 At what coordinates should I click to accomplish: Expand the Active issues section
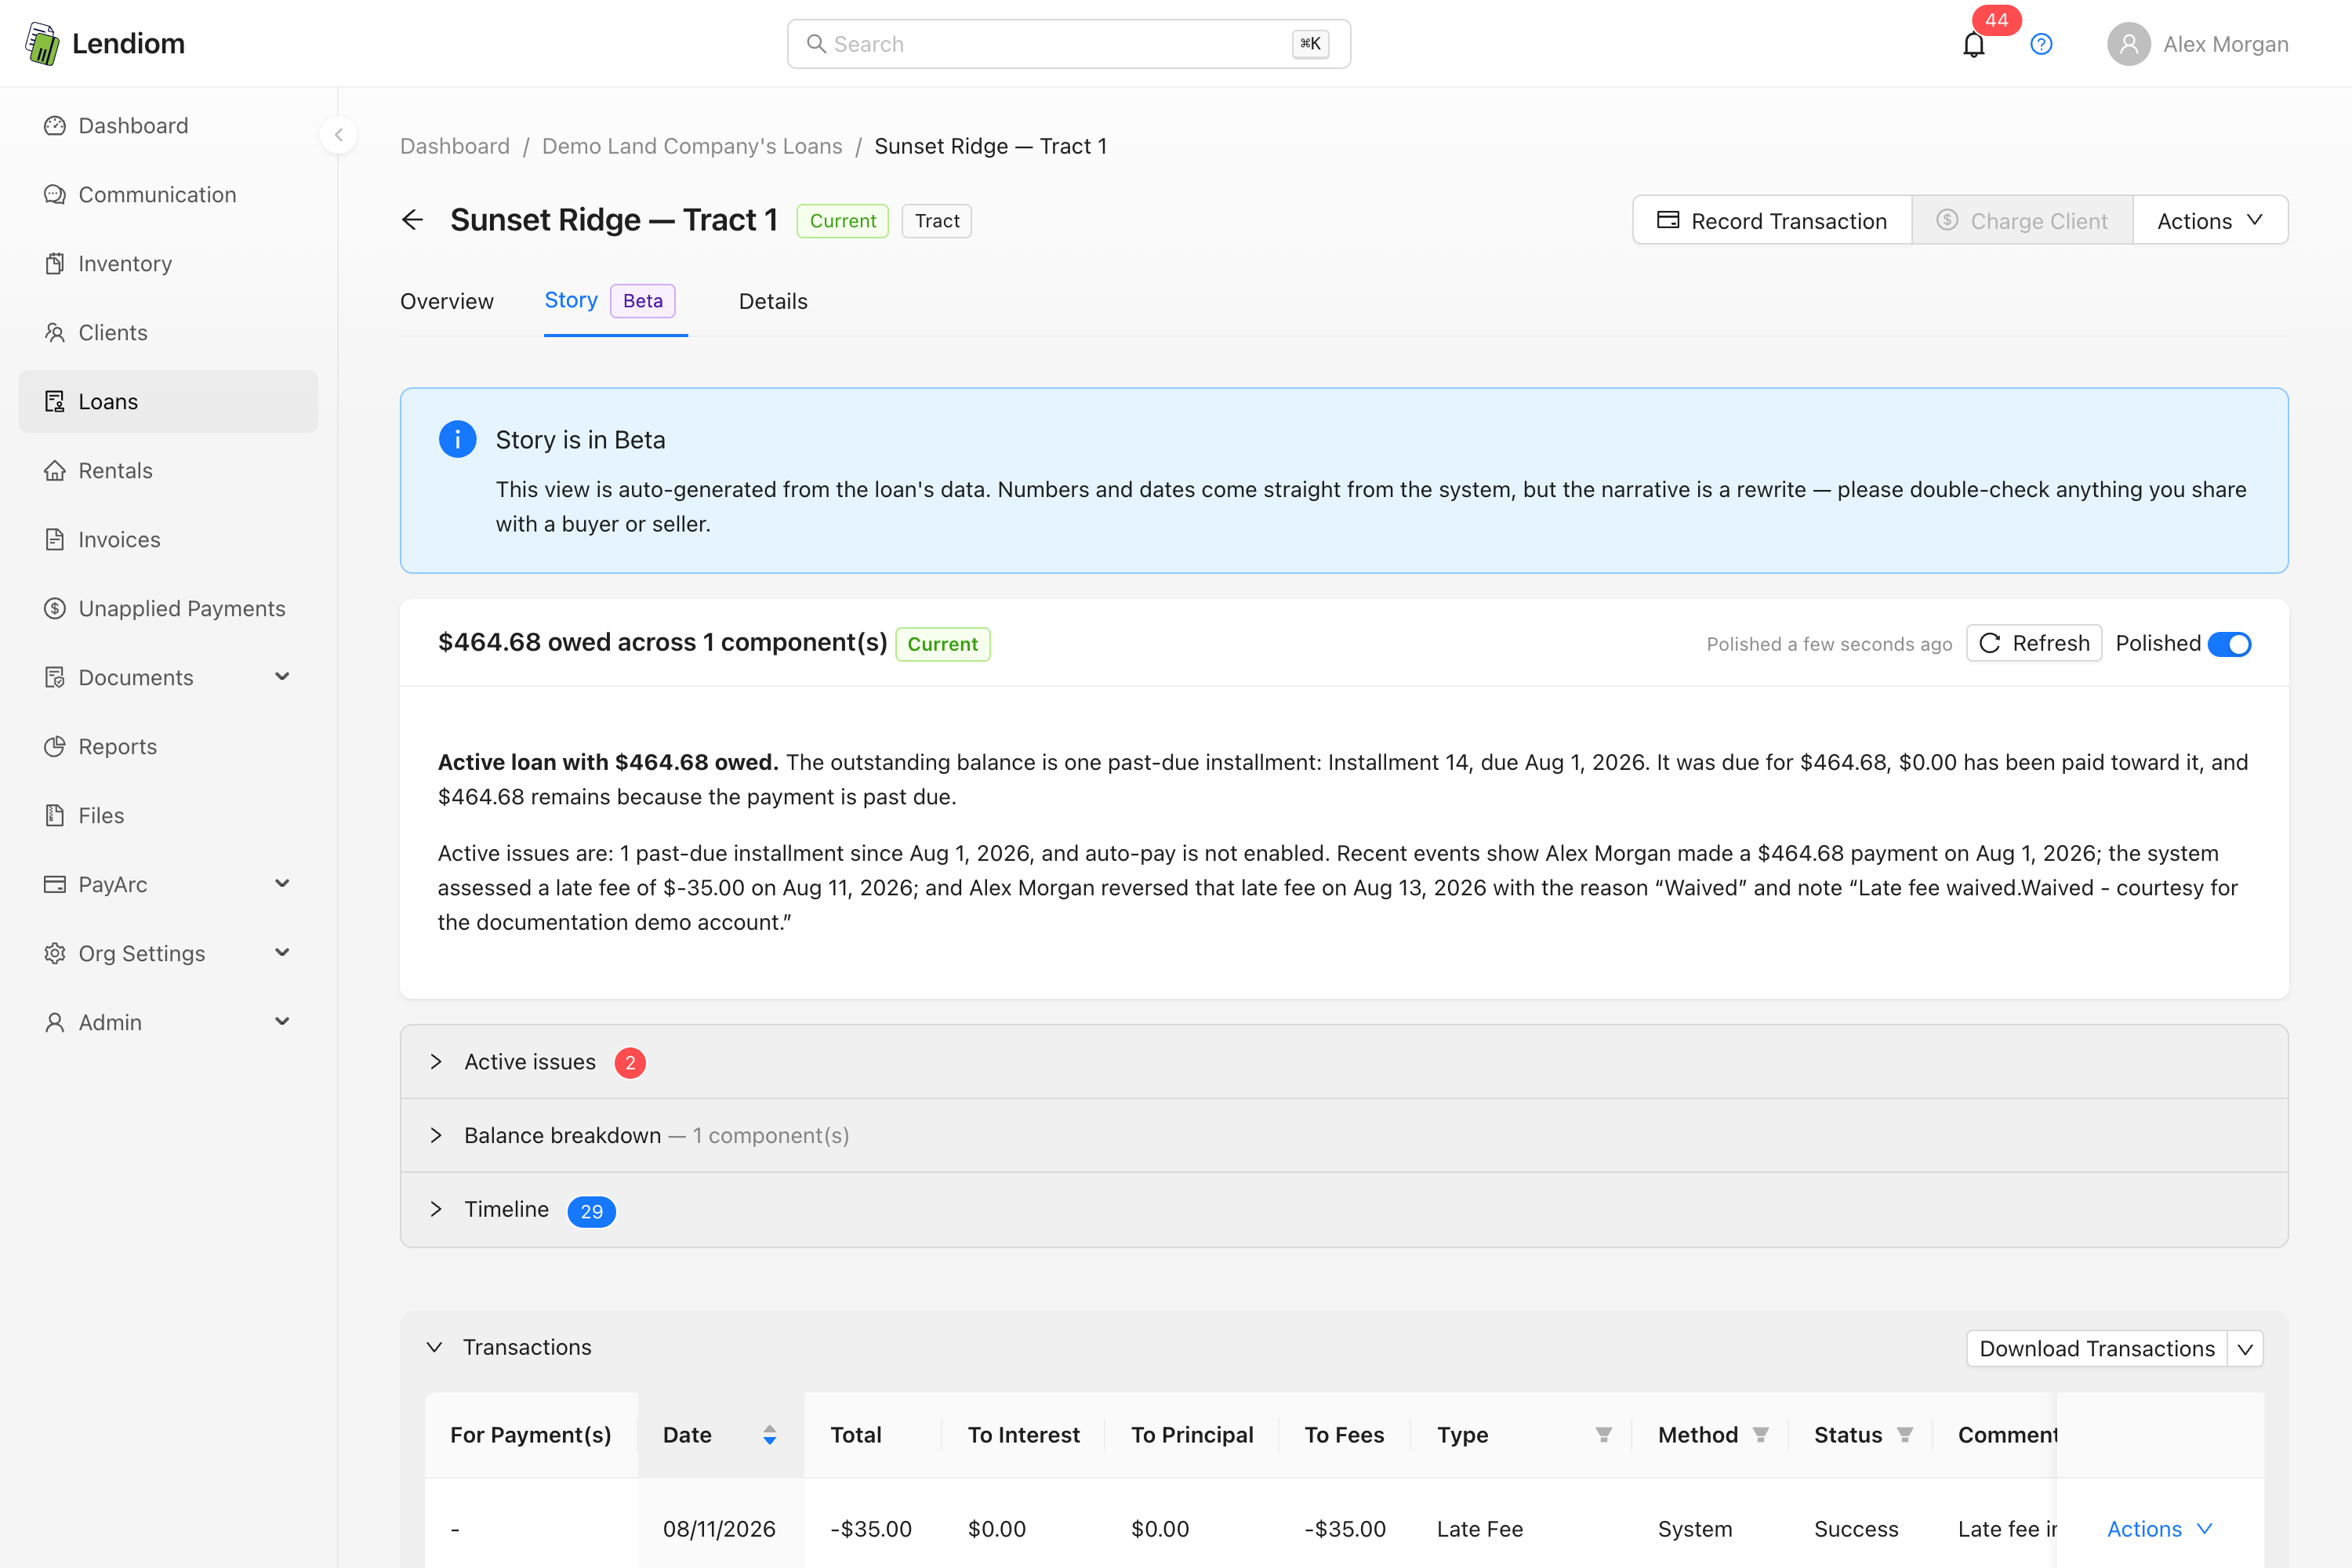[x=1344, y=1062]
